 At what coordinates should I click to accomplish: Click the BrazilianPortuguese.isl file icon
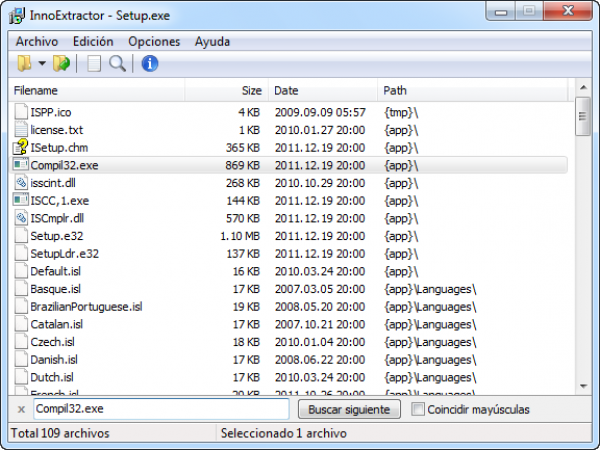[x=21, y=306]
